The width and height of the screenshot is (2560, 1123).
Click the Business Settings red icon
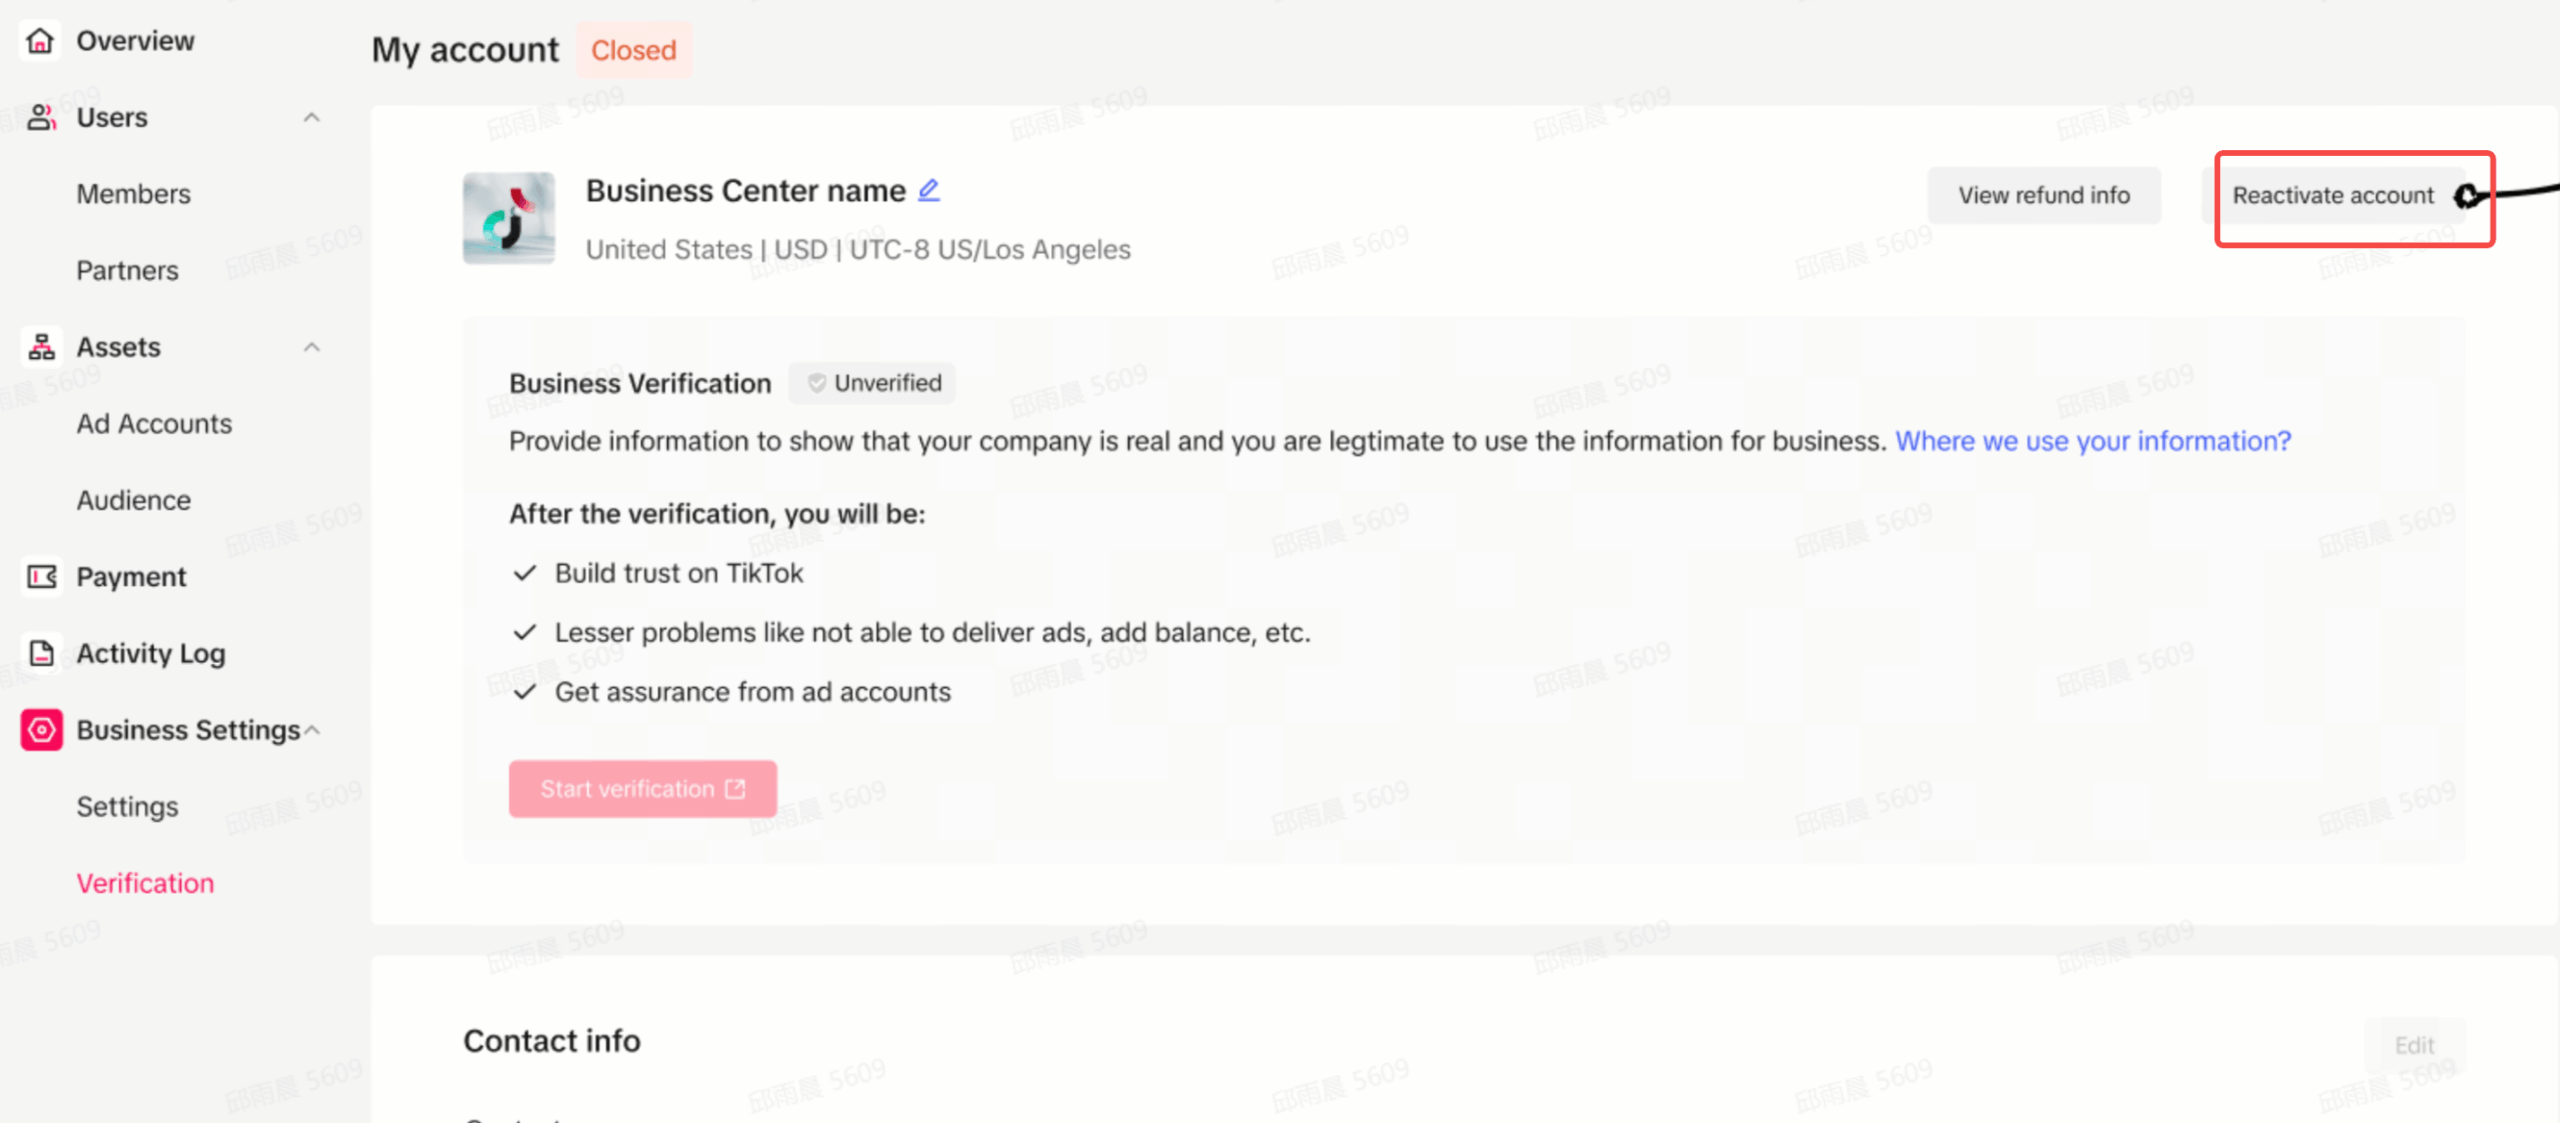(41, 730)
